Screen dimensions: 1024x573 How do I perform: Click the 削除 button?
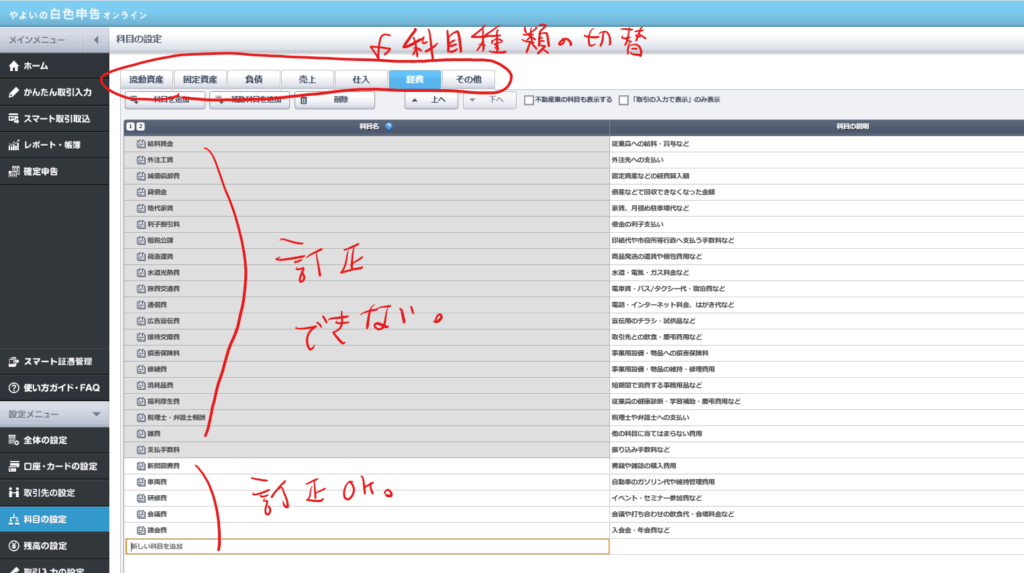335,100
